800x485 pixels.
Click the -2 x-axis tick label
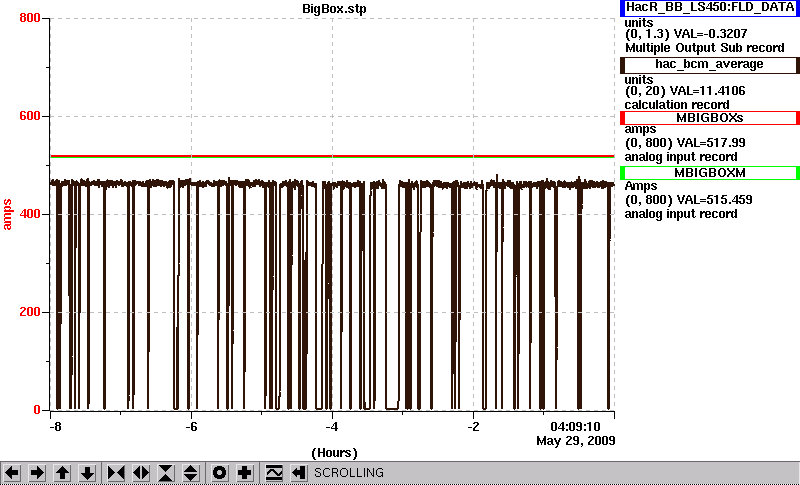pos(473,427)
